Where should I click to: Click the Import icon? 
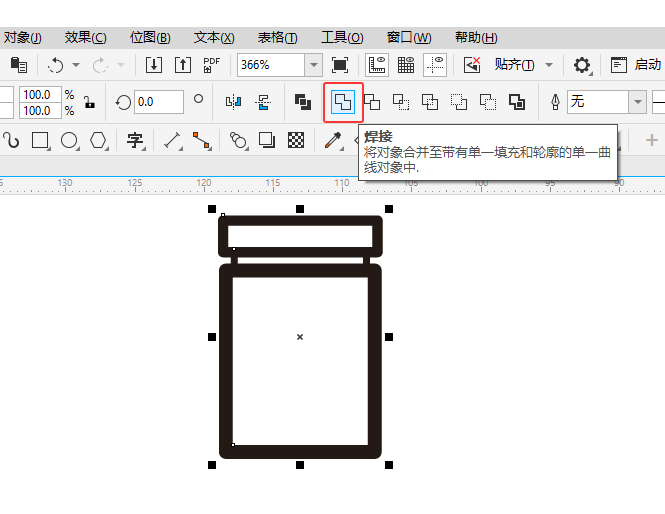tap(154, 65)
